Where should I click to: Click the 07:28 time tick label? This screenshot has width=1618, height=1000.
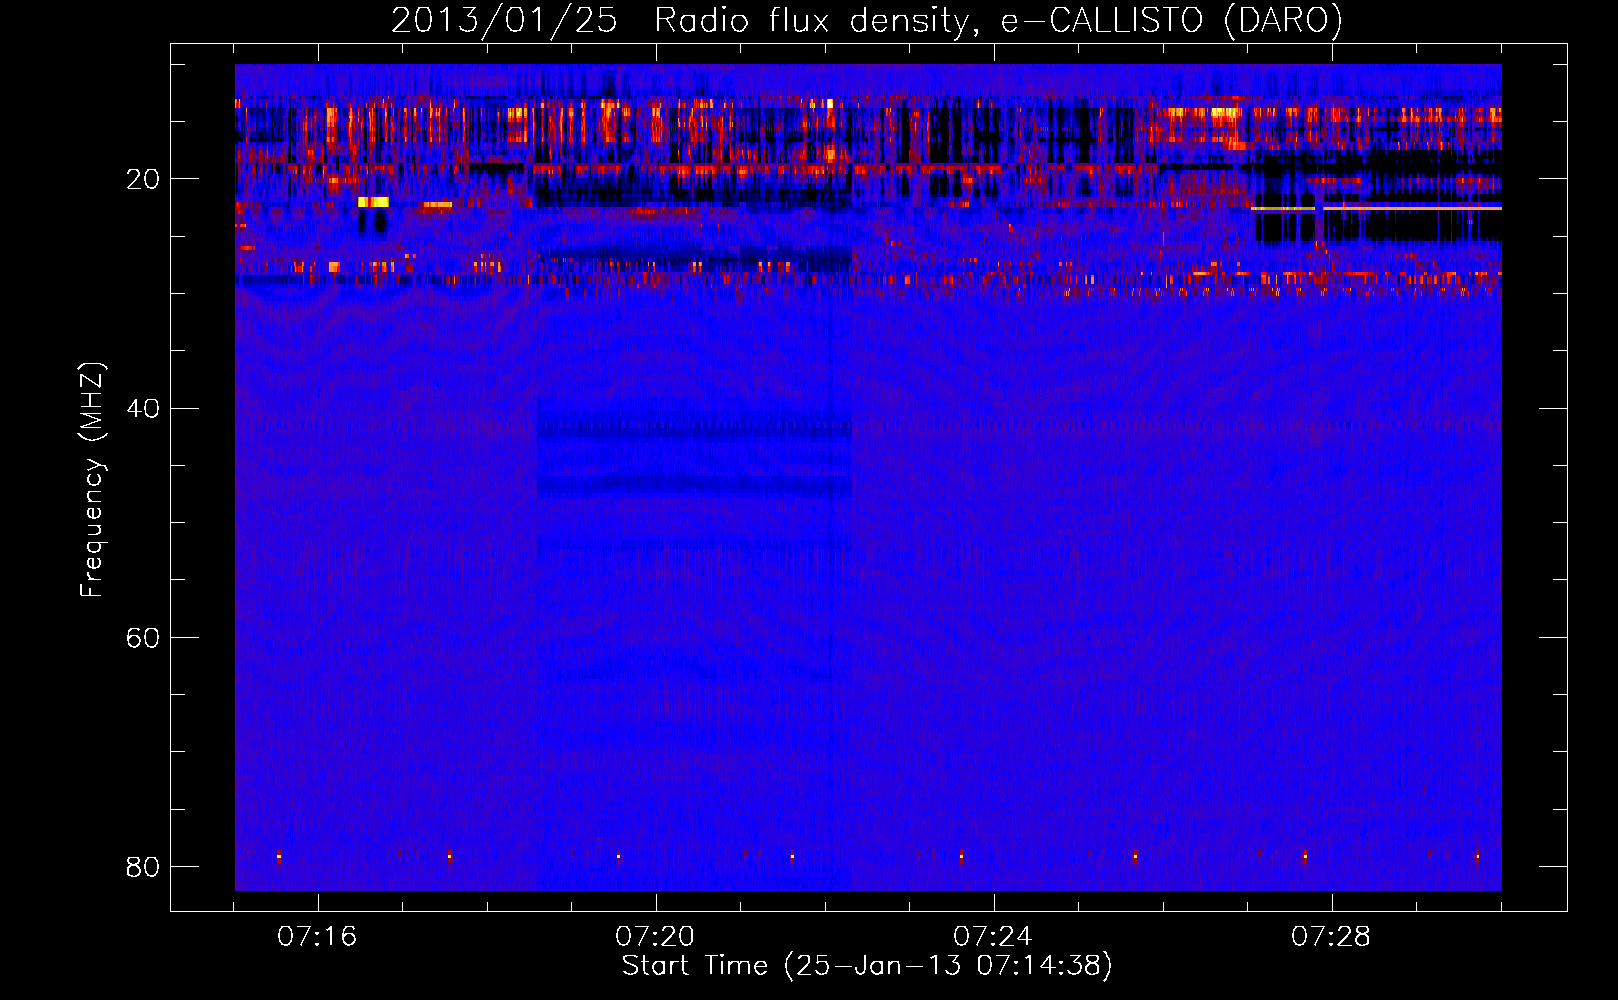1331,937
